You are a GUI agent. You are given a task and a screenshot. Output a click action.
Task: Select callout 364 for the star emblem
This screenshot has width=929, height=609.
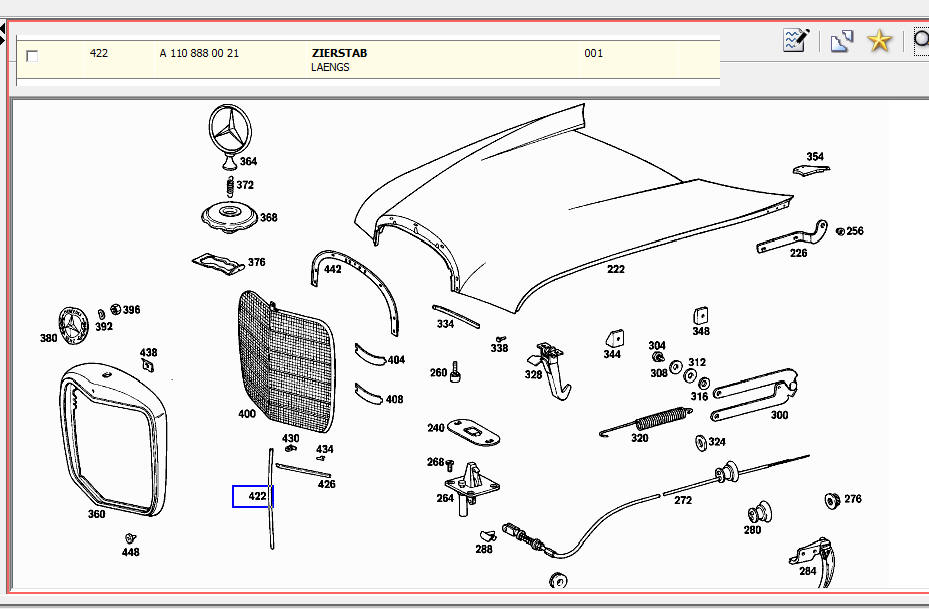247,162
